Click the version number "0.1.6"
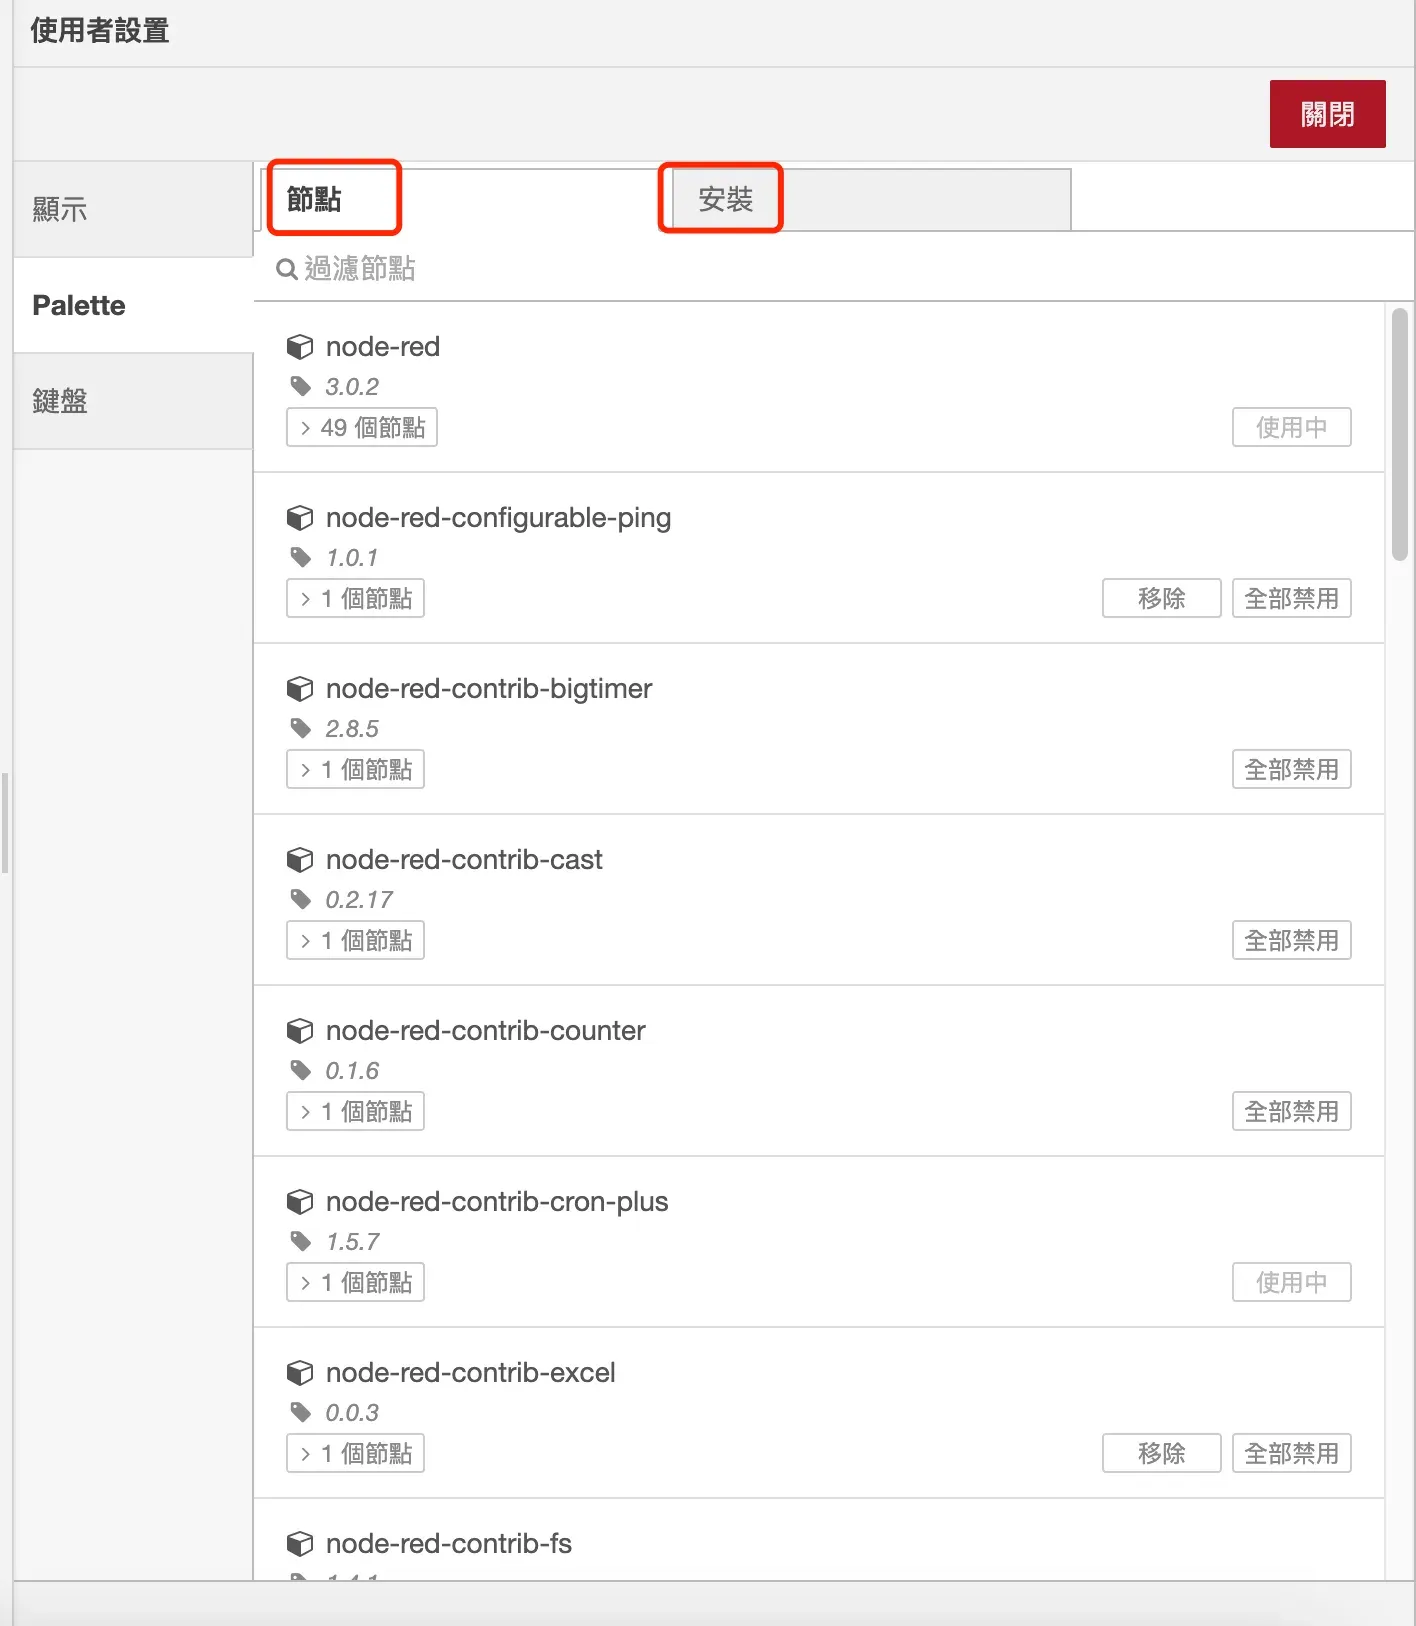 (352, 1071)
